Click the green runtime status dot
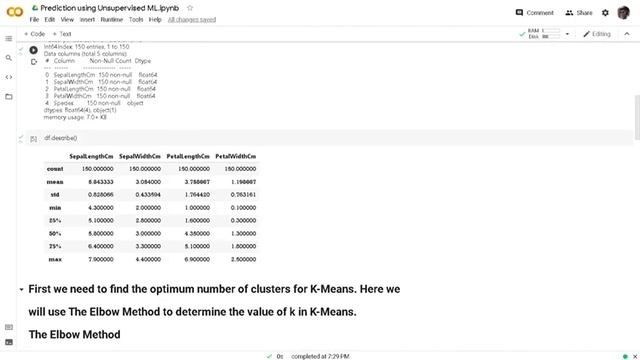640x360 pixels. click(625, 356)
